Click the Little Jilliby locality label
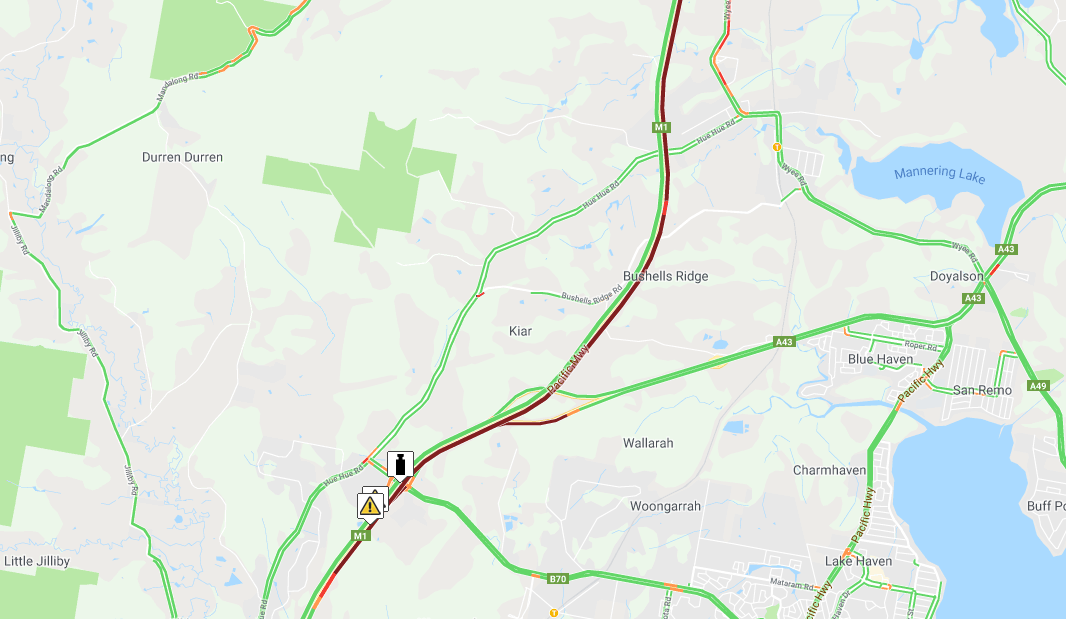The image size is (1066, 619). pyautogui.click(x=37, y=561)
